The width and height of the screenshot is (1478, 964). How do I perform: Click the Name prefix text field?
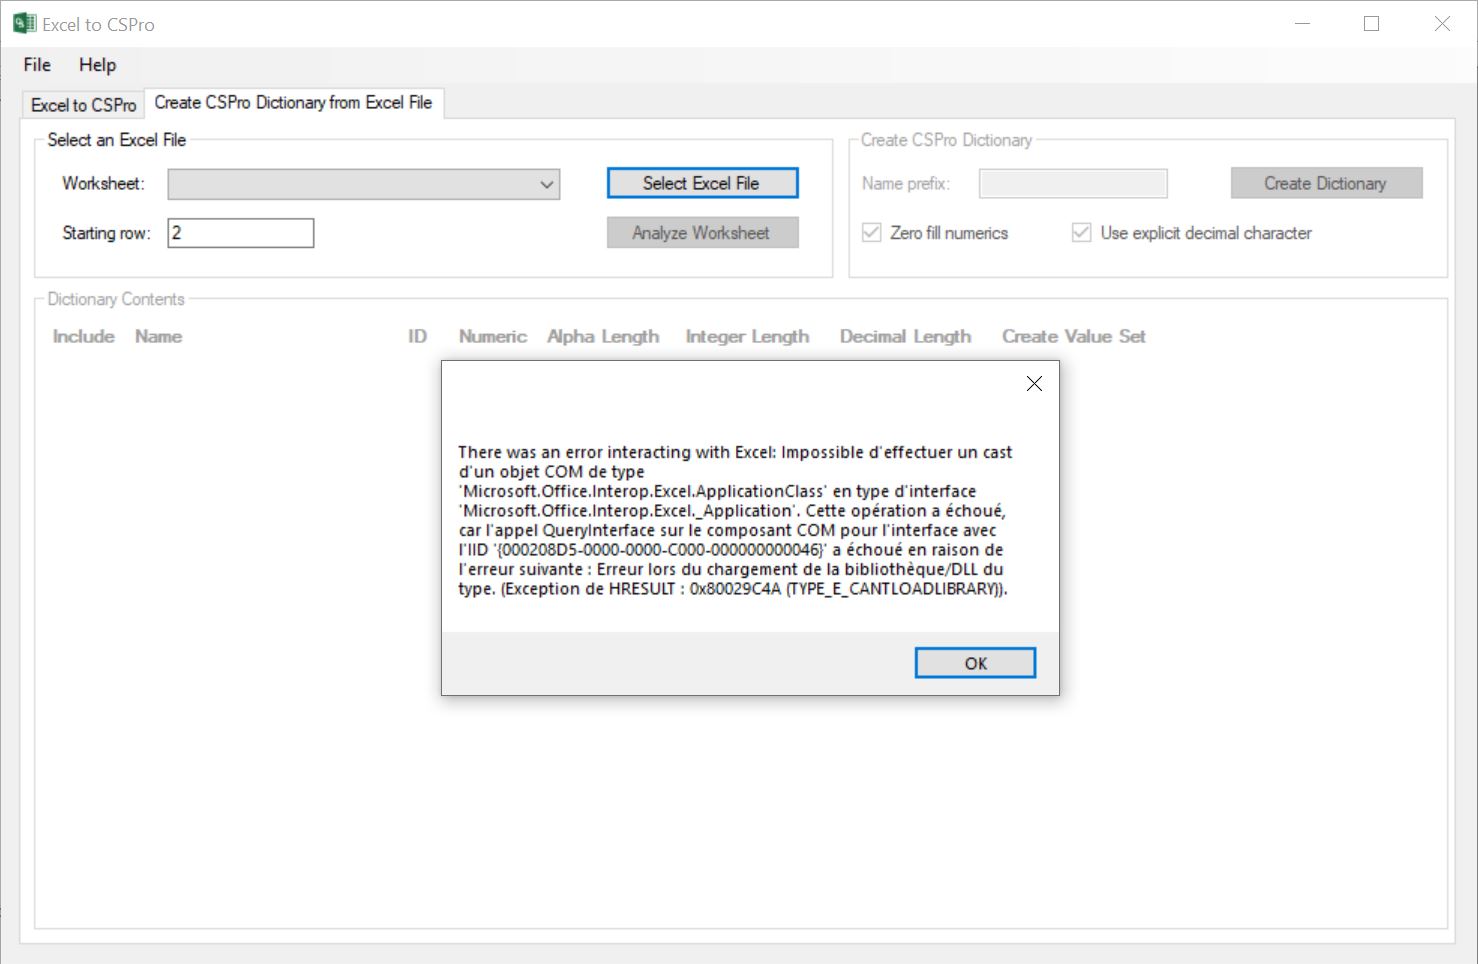pos(1073,184)
